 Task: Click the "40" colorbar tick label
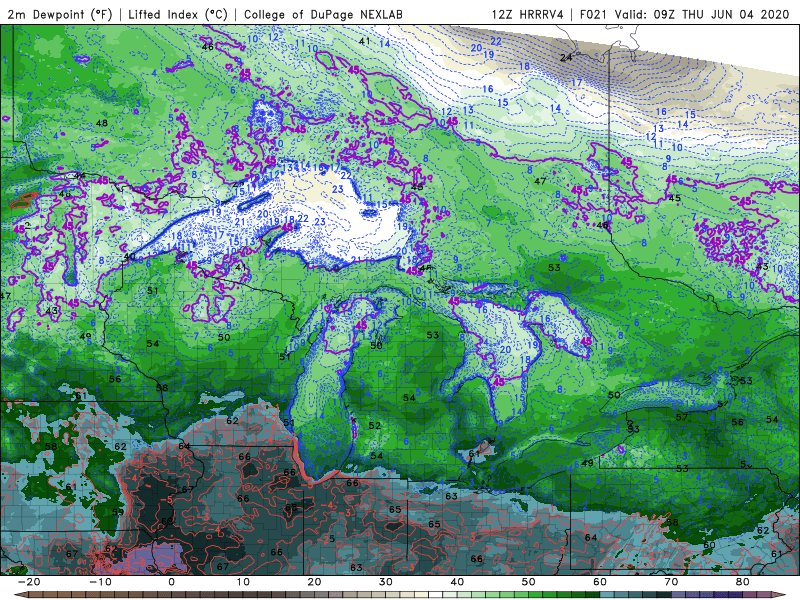[x=457, y=582]
